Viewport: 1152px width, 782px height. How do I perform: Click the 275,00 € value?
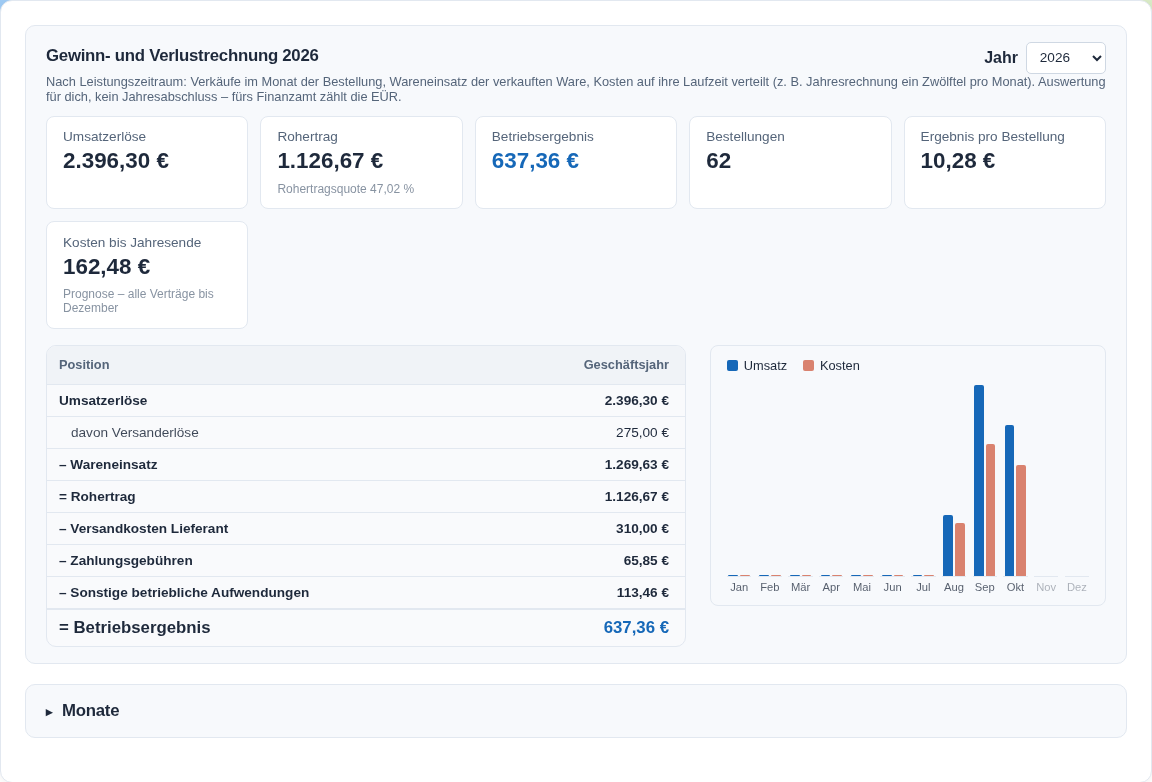tap(642, 433)
